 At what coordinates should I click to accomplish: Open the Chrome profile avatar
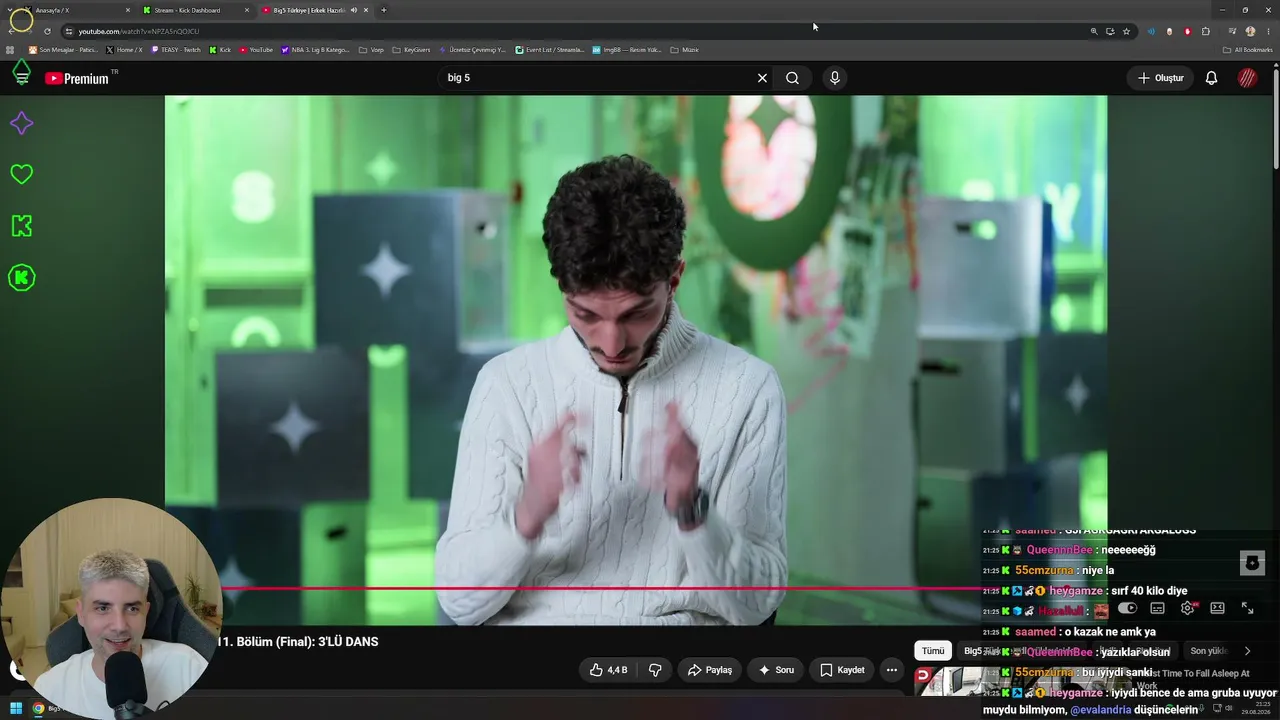1250,31
